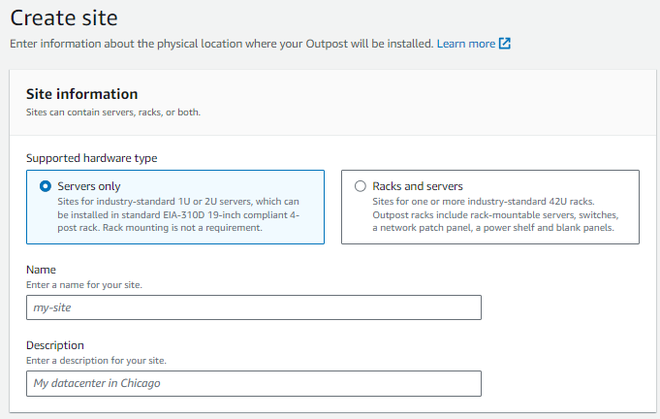This screenshot has height=419, width=660.
Task: Click the Name input field
Action: pyautogui.click(x=254, y=308)
